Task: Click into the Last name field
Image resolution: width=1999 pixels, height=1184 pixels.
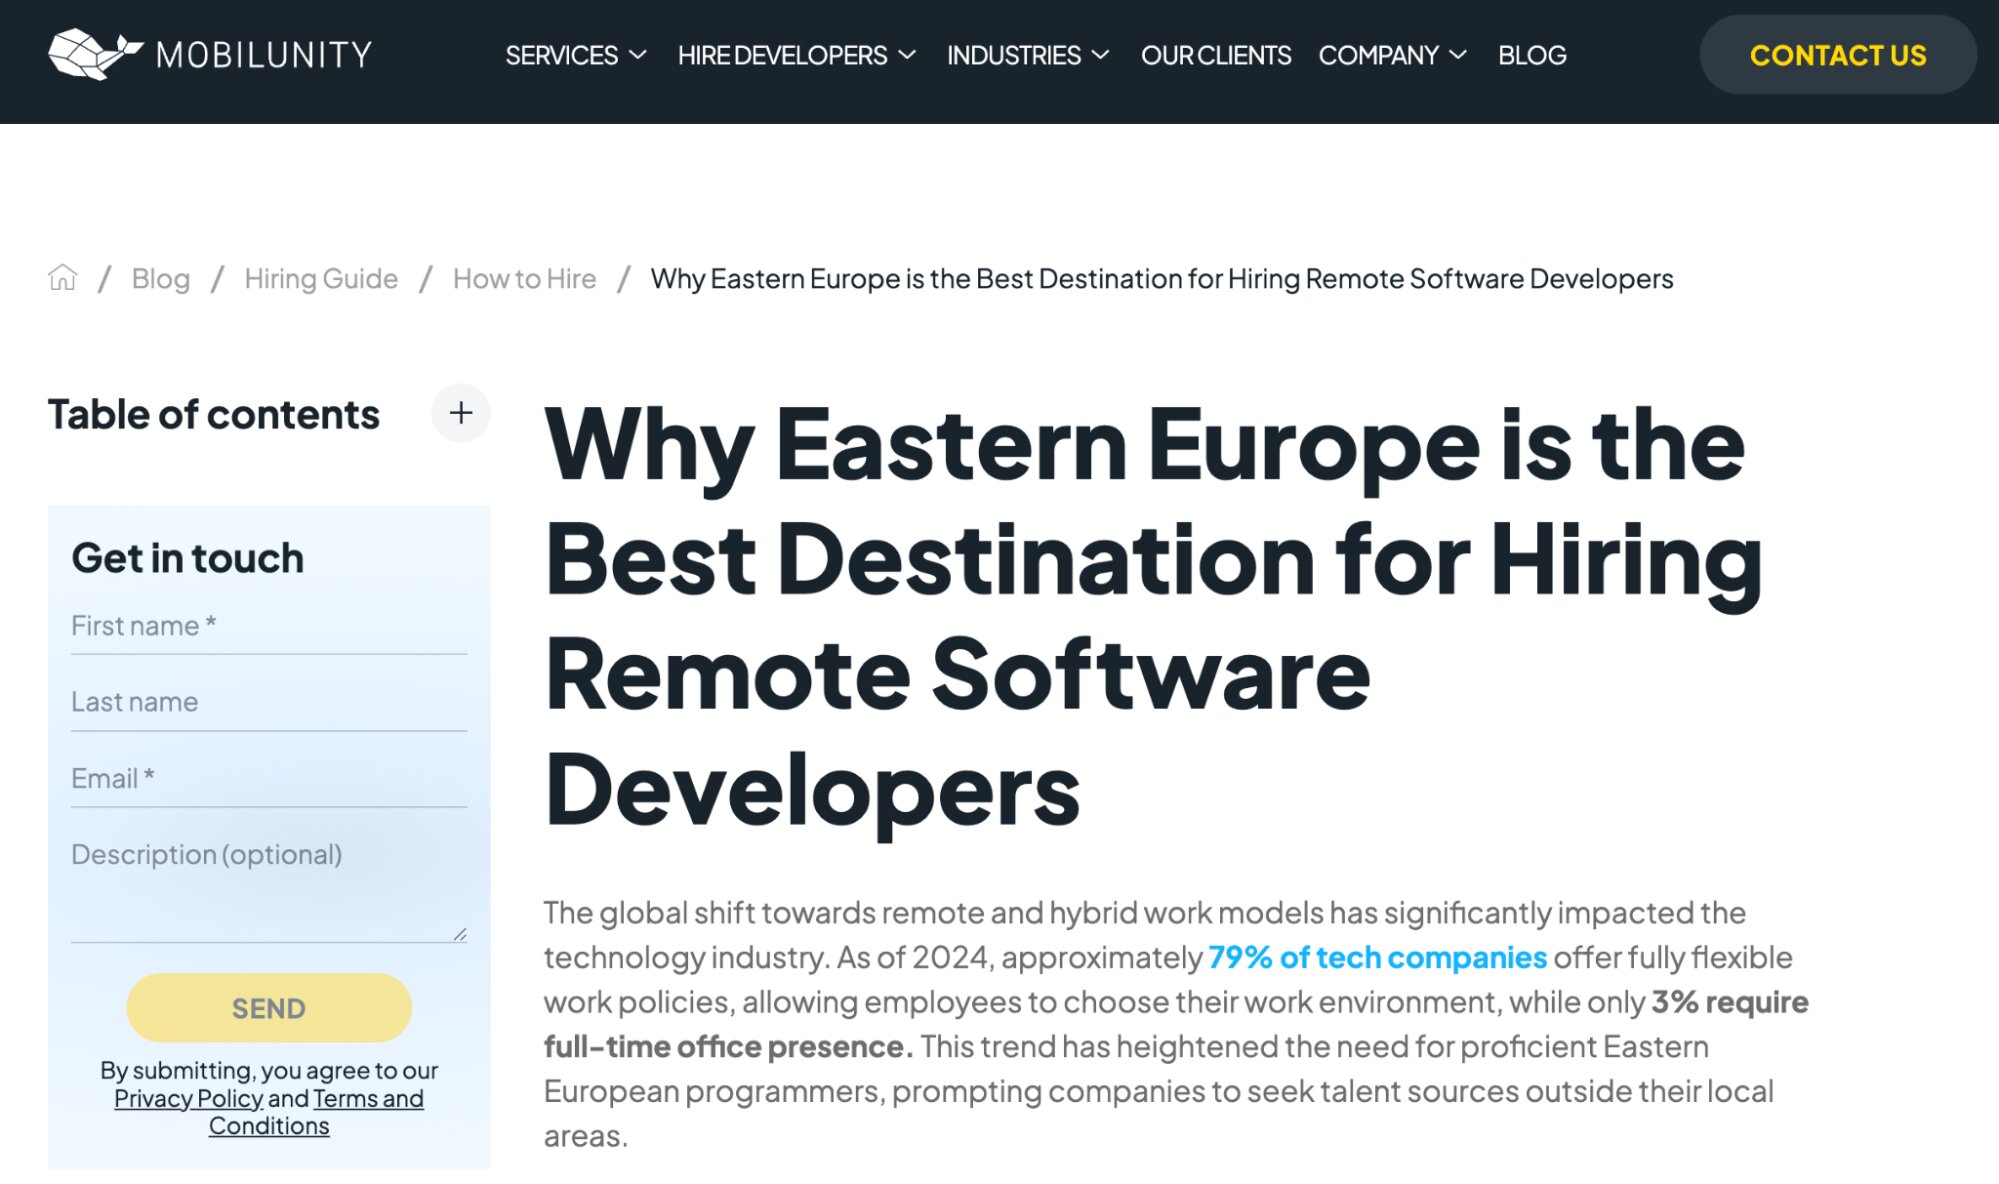Action: pyautogui.click(x=268, y=703)
